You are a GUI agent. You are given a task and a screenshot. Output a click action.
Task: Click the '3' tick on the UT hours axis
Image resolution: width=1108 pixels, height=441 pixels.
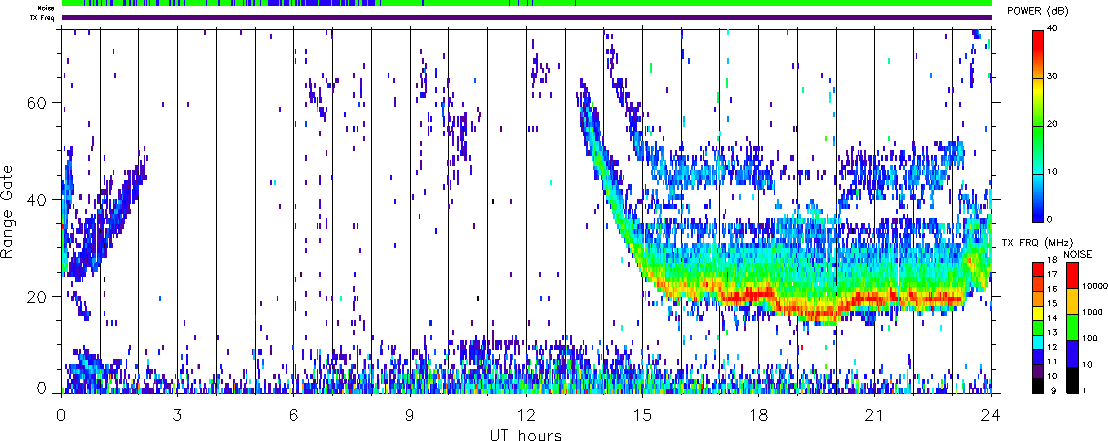tap(177, 414)
